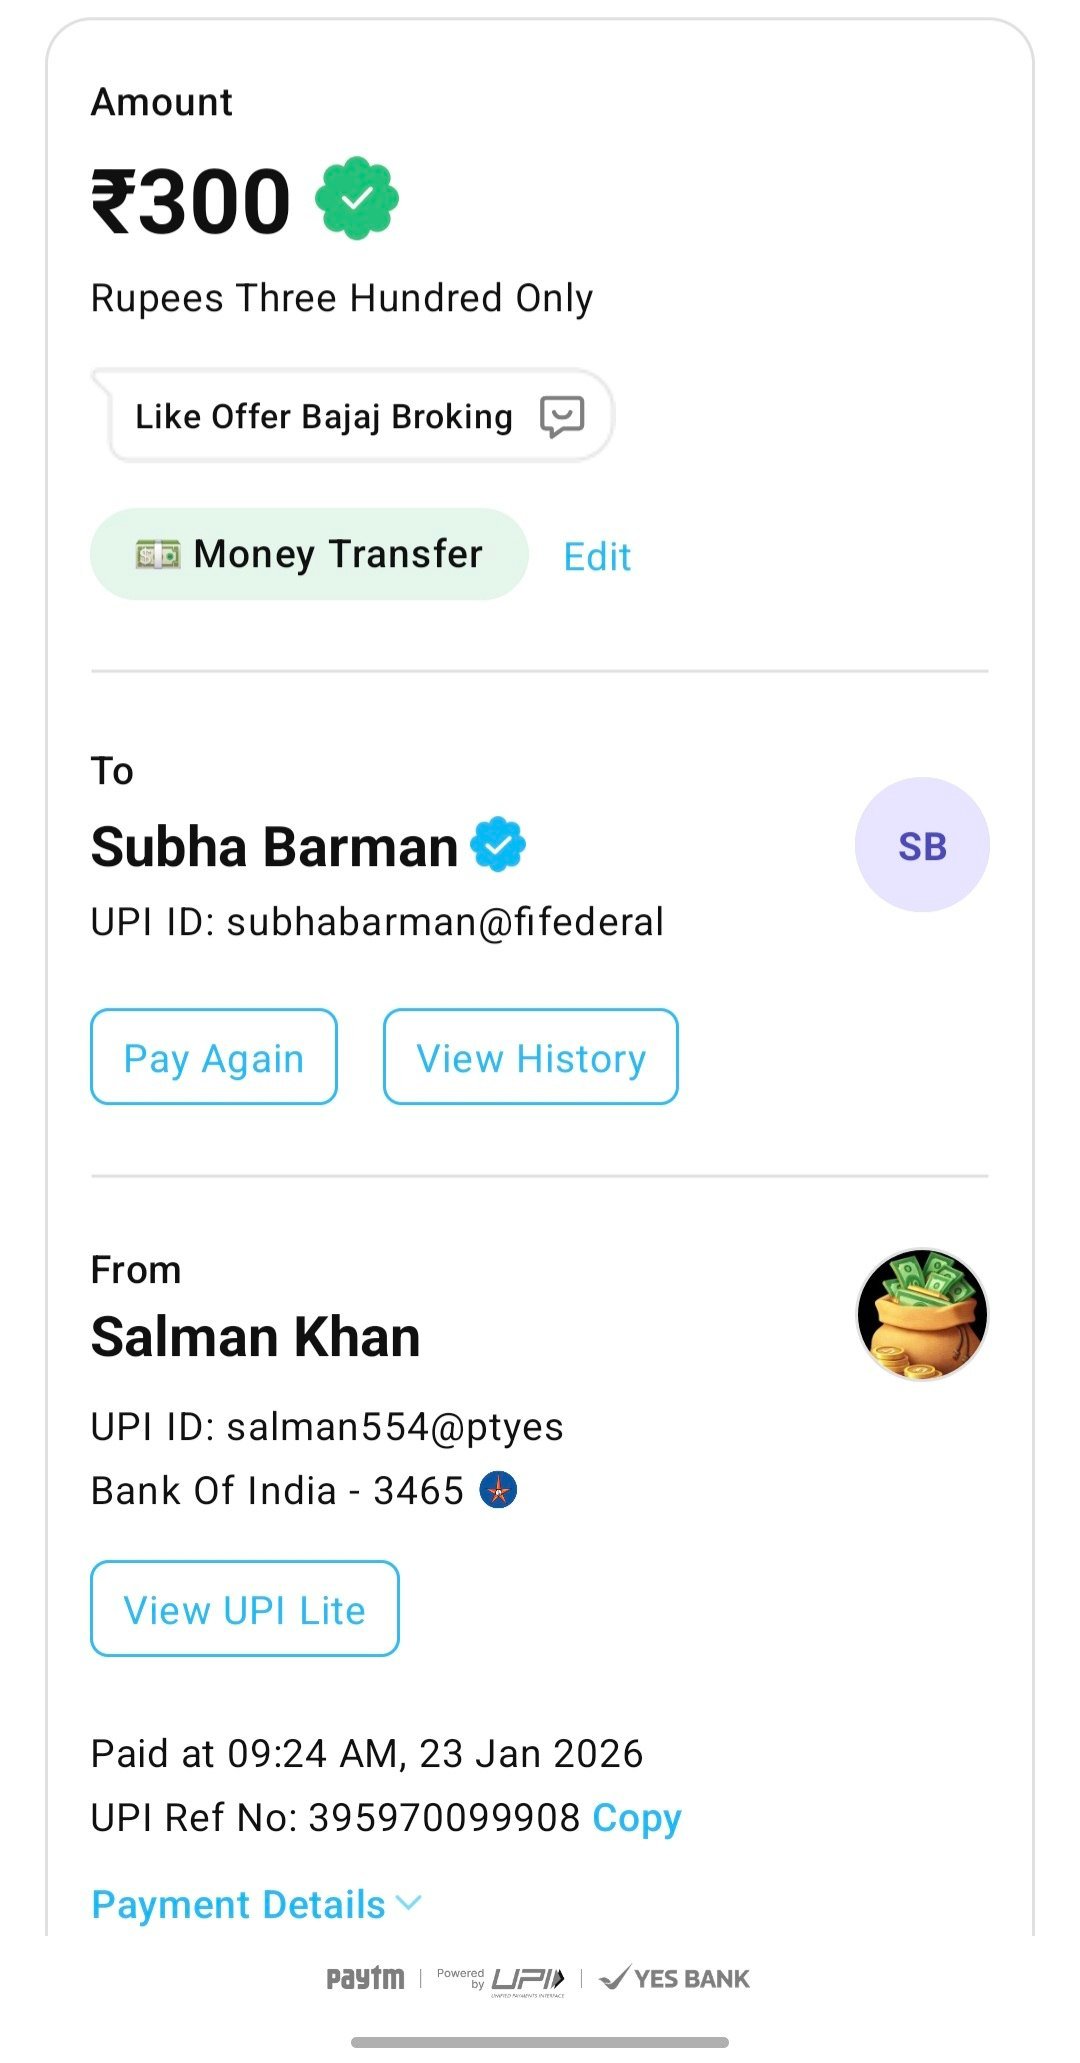Copy the UPI reference number
This screenshot has width=1080, height=2063.
pyautogui.click(x=636, y=1818)
